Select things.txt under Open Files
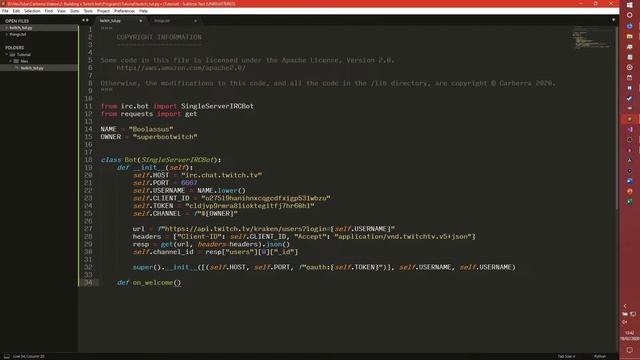Viewport: 640px width, 360px height. point(18,34)
